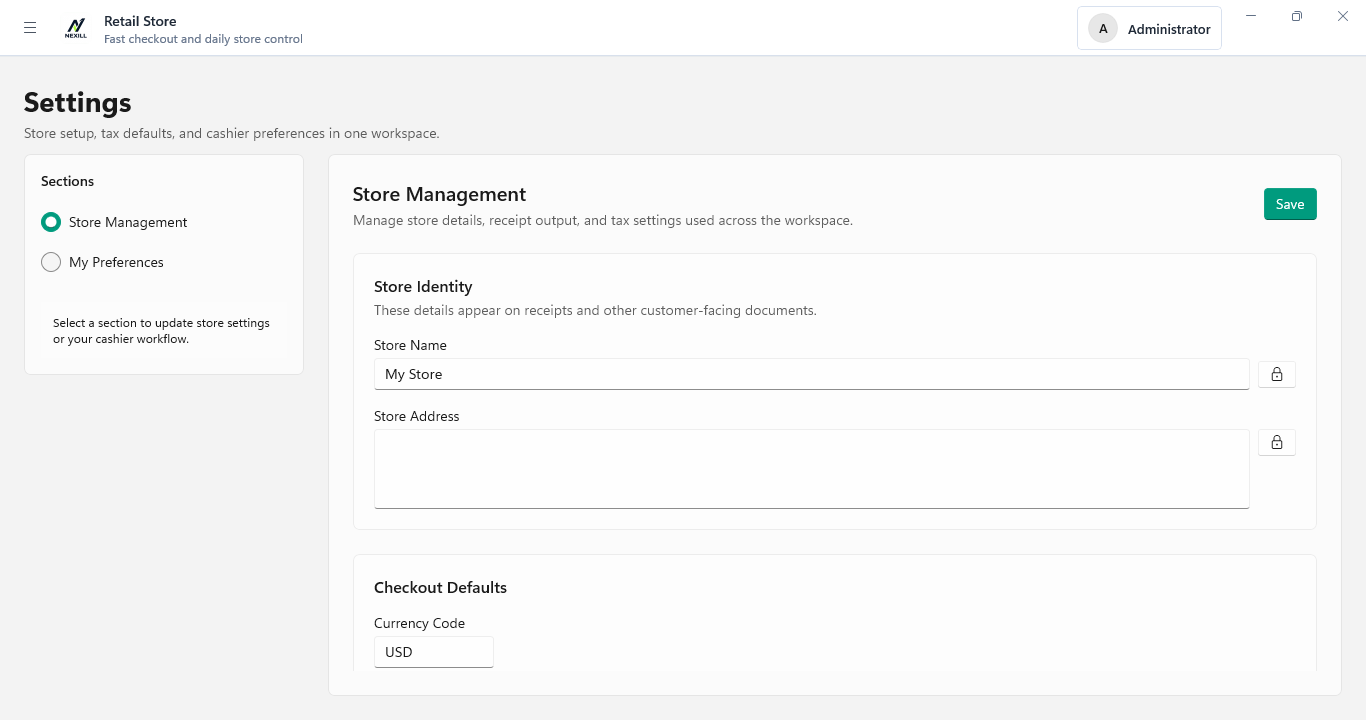The height and width of the screenshot is (720, 1366).
Task: Open the Administrator account menu
Action: tap(1149, 29)
